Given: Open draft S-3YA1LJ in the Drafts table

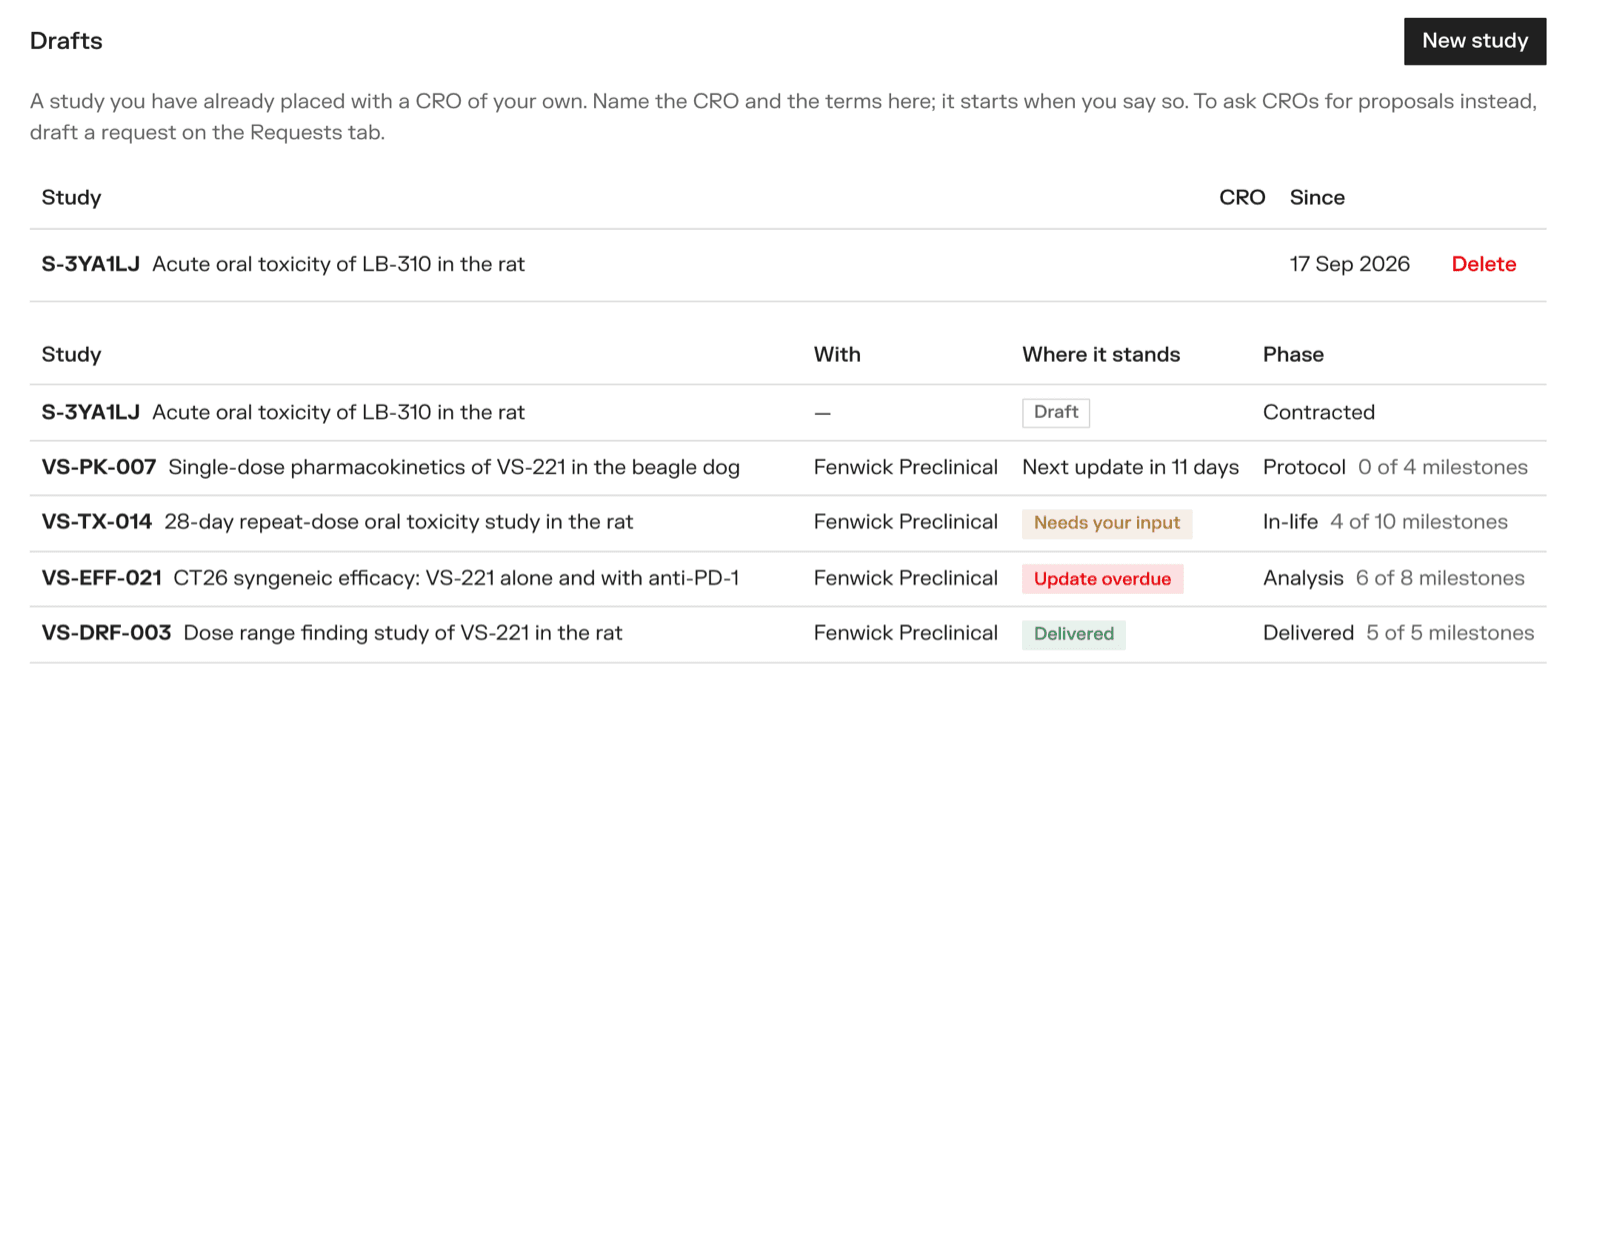Looking at the screenshot, I should point(787,265).
